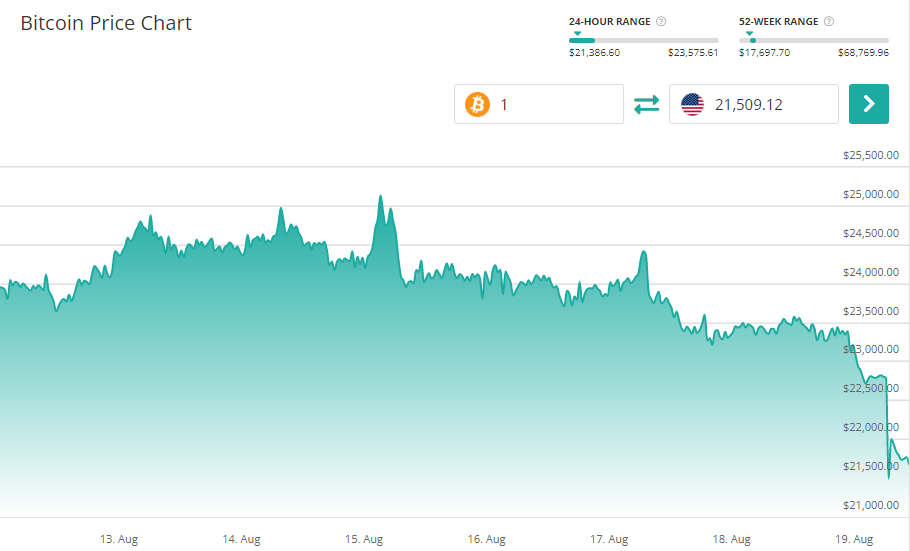
Task: Click the US flag currency icon
Action: point(692,104)
